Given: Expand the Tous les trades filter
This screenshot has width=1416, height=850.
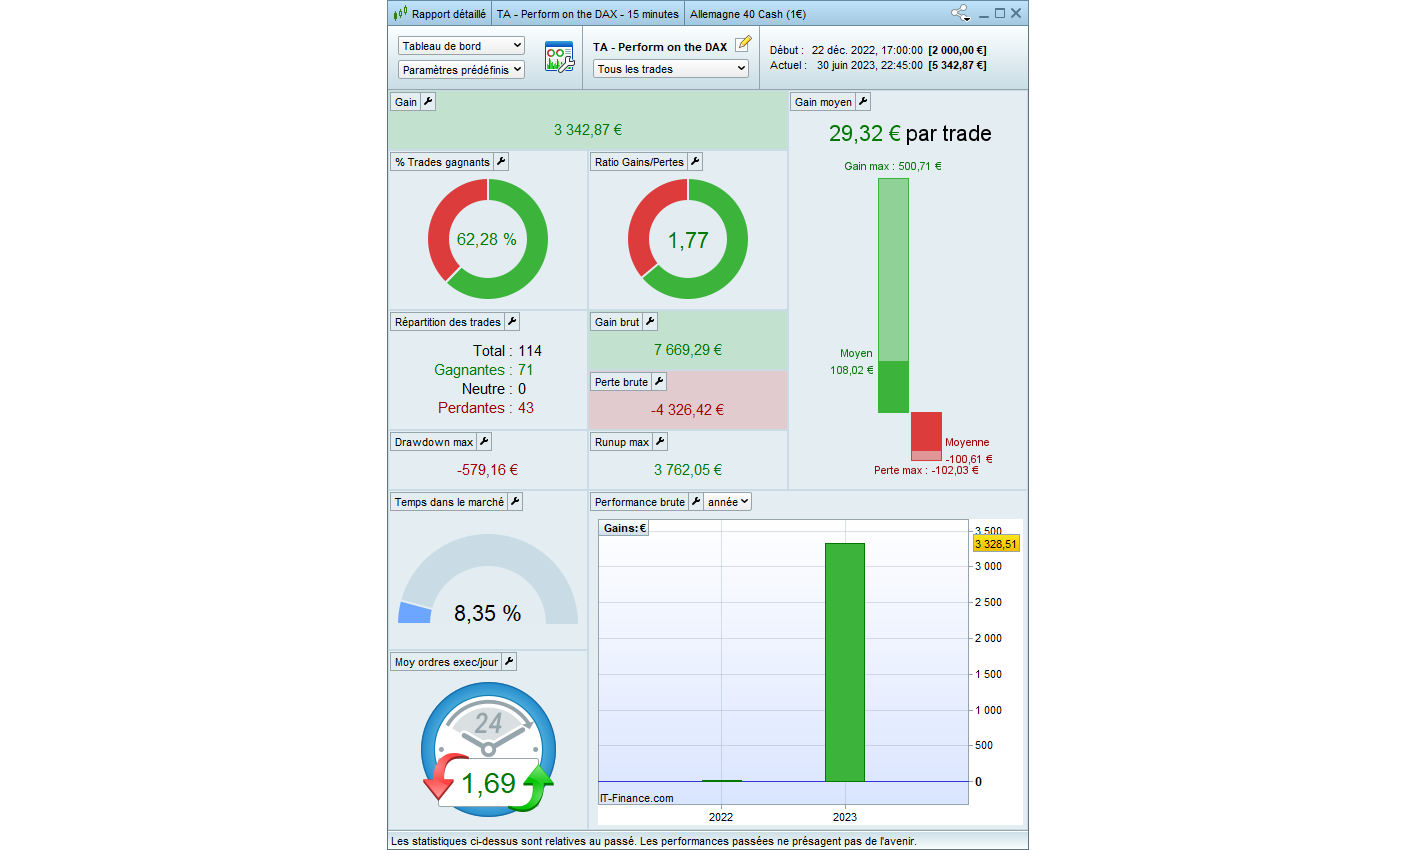Looking at the screenshot, I should (671, 69).
